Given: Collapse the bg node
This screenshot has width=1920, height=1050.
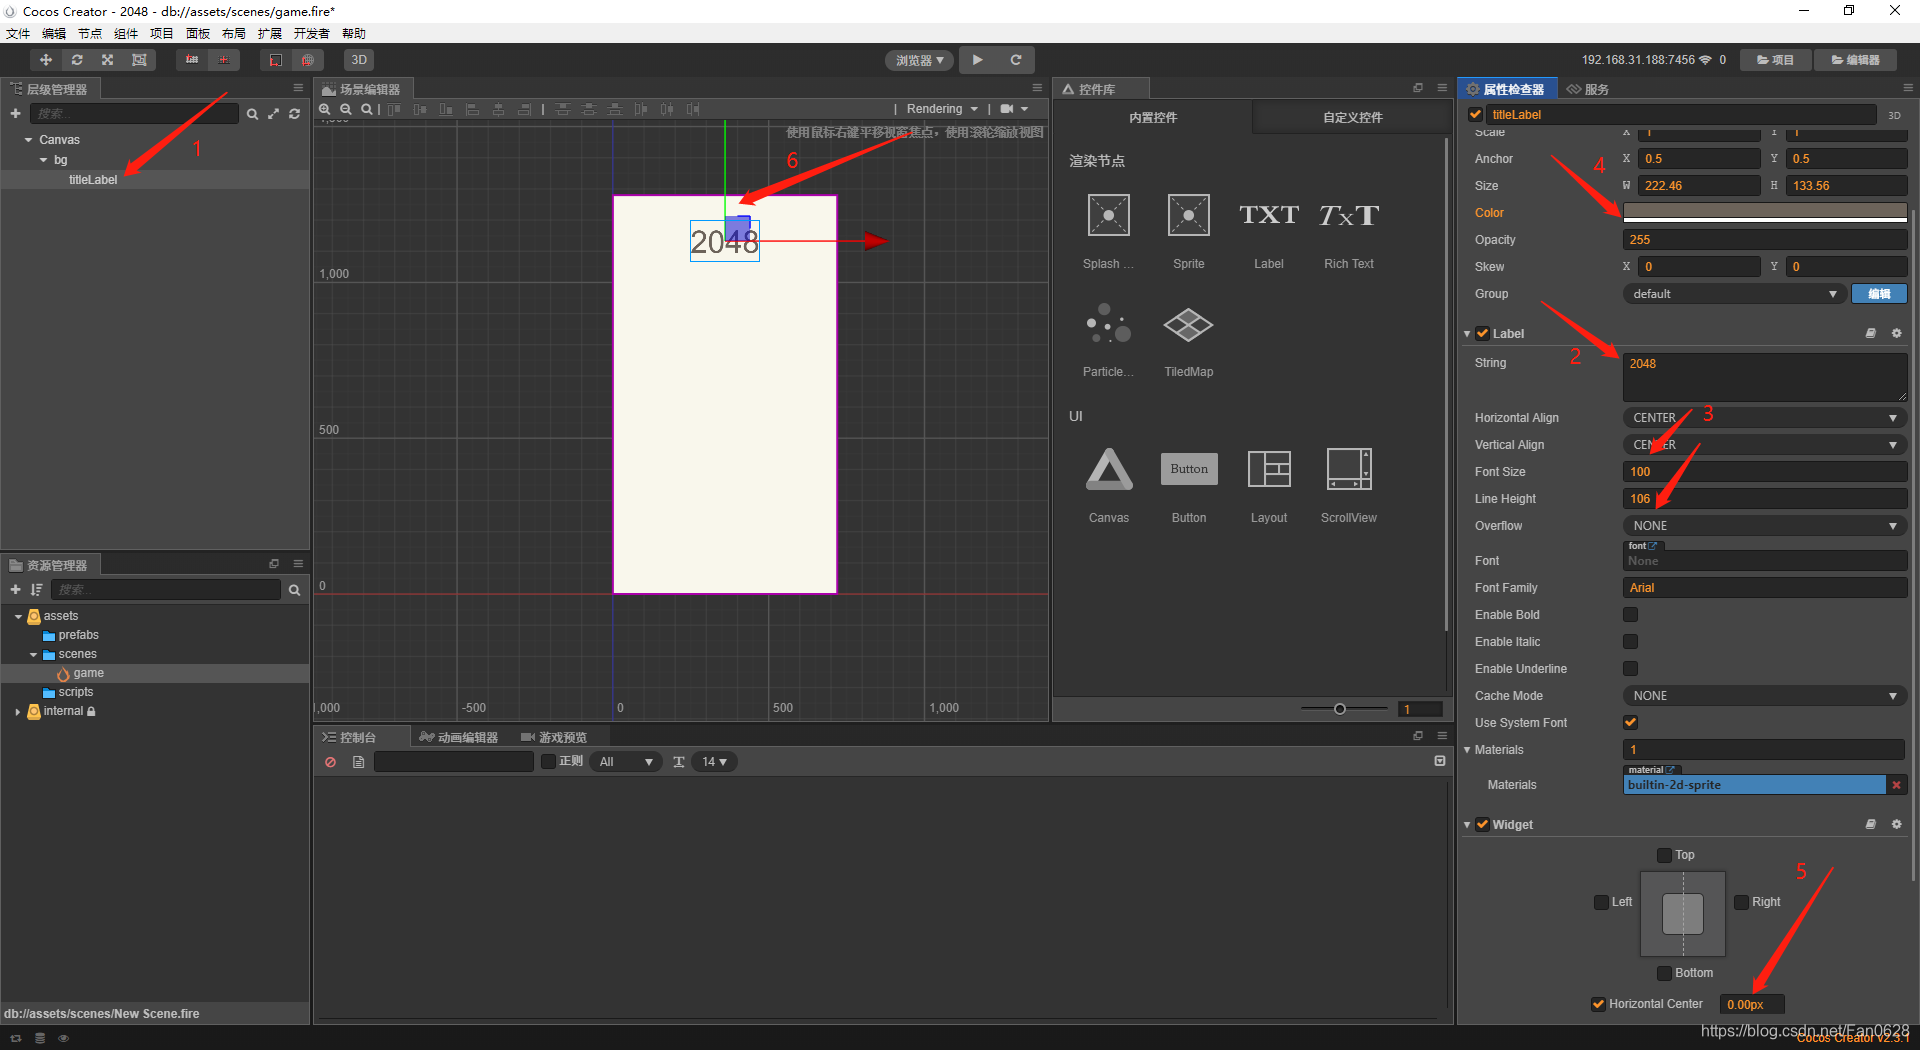Looking at the screenshot, I should click(43, 160).
